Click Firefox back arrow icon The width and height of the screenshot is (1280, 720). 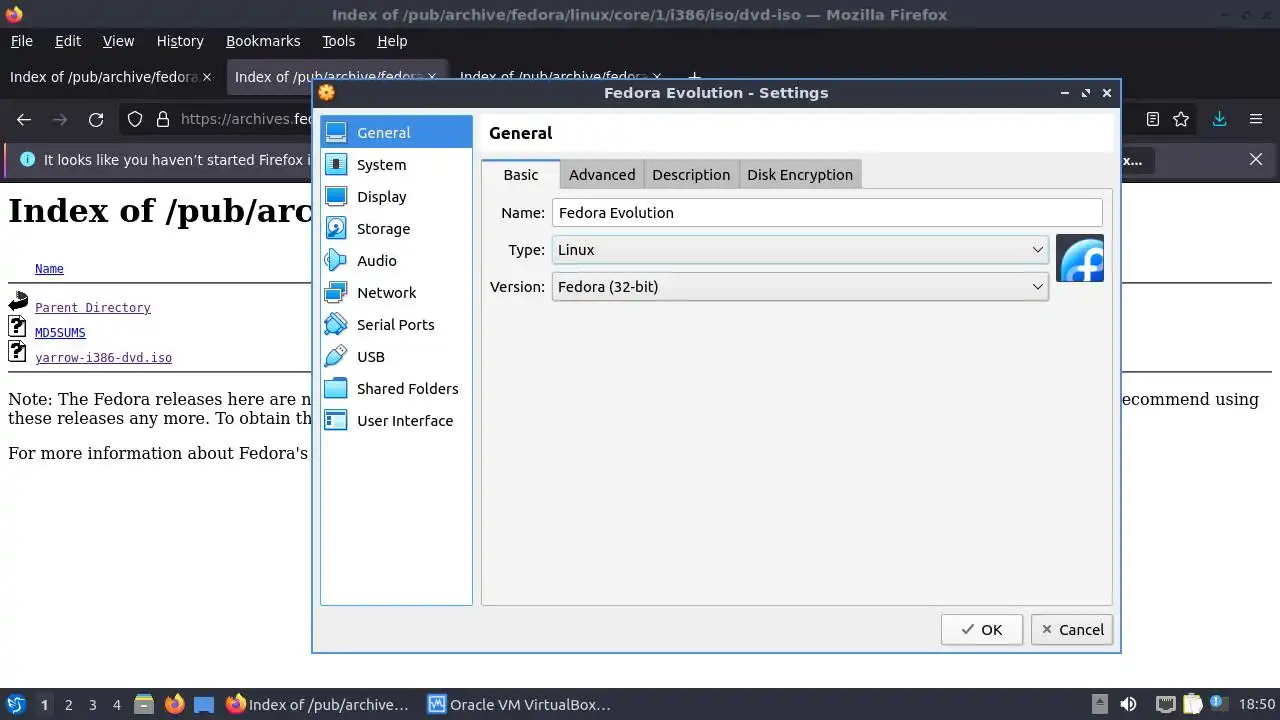point(24,119)
